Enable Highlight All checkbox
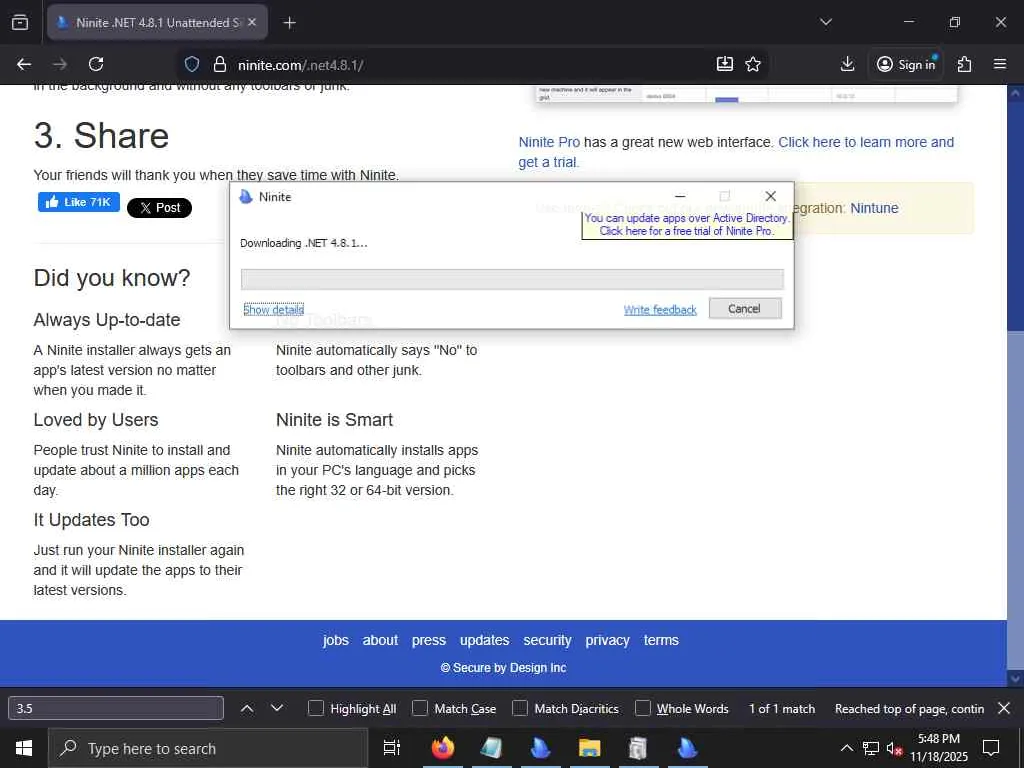Viewport: 1024px width, 768px height. [x=315, y=709]
